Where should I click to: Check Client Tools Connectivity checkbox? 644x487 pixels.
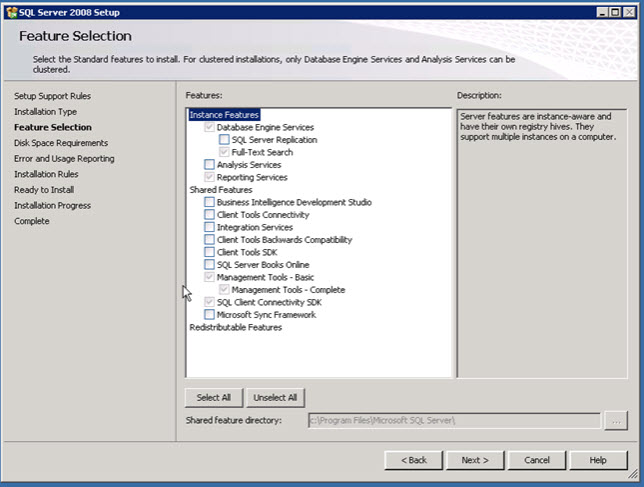pos(209,215)
